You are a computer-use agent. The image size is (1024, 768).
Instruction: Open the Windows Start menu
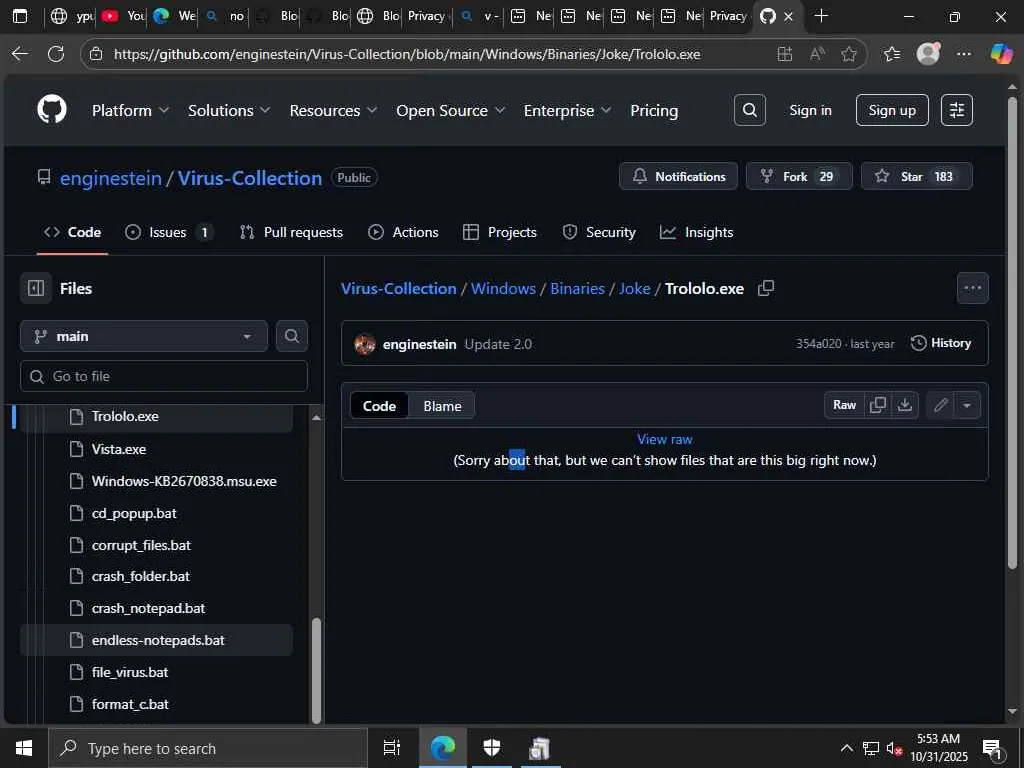[x=24, y=748]
